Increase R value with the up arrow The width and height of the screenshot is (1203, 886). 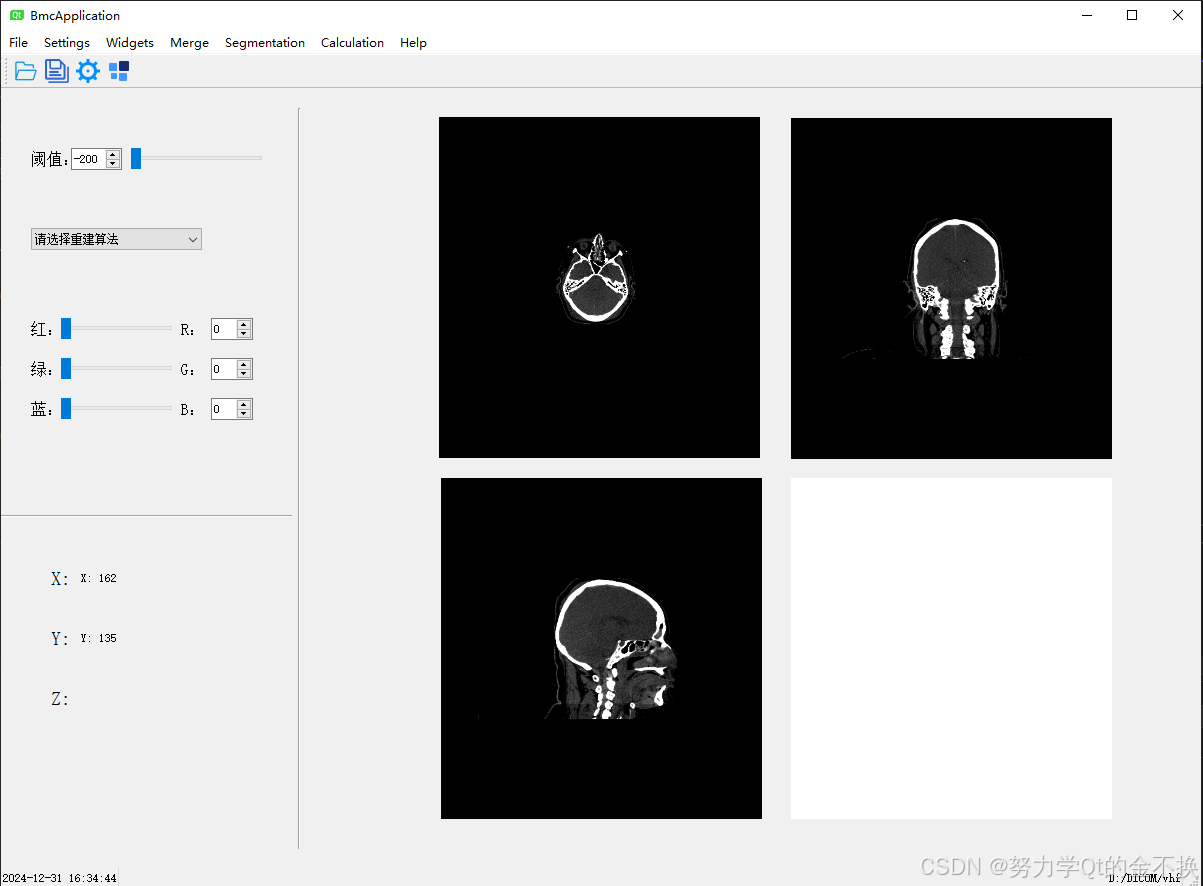pos(244,324)
